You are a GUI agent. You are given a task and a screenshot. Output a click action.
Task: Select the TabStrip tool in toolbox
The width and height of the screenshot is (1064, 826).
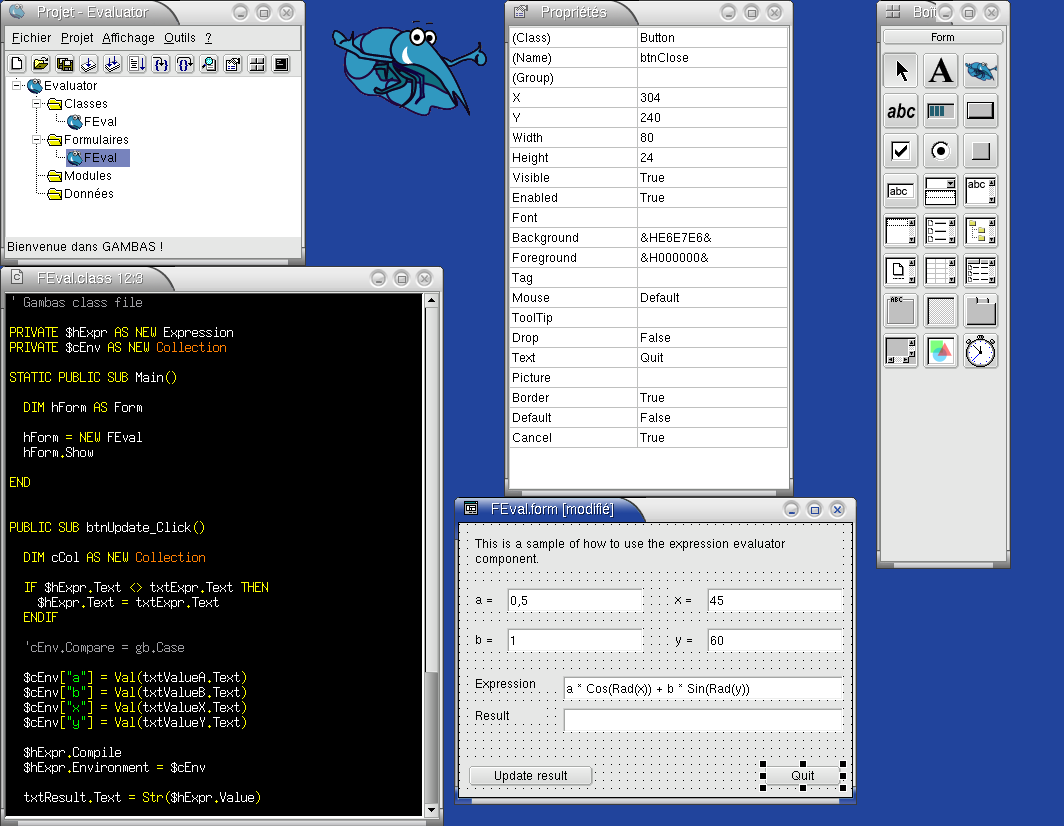pyautogui.click(x=981, y=311)
